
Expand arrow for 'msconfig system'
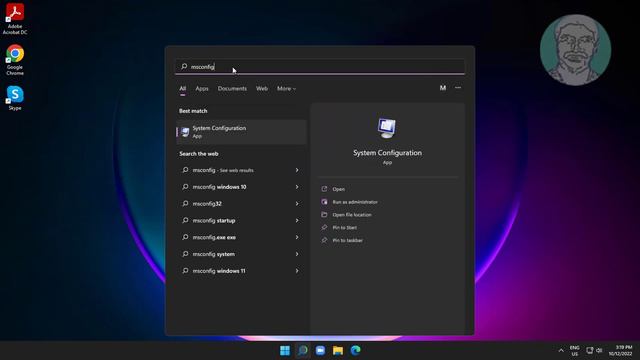pos(297,254)
